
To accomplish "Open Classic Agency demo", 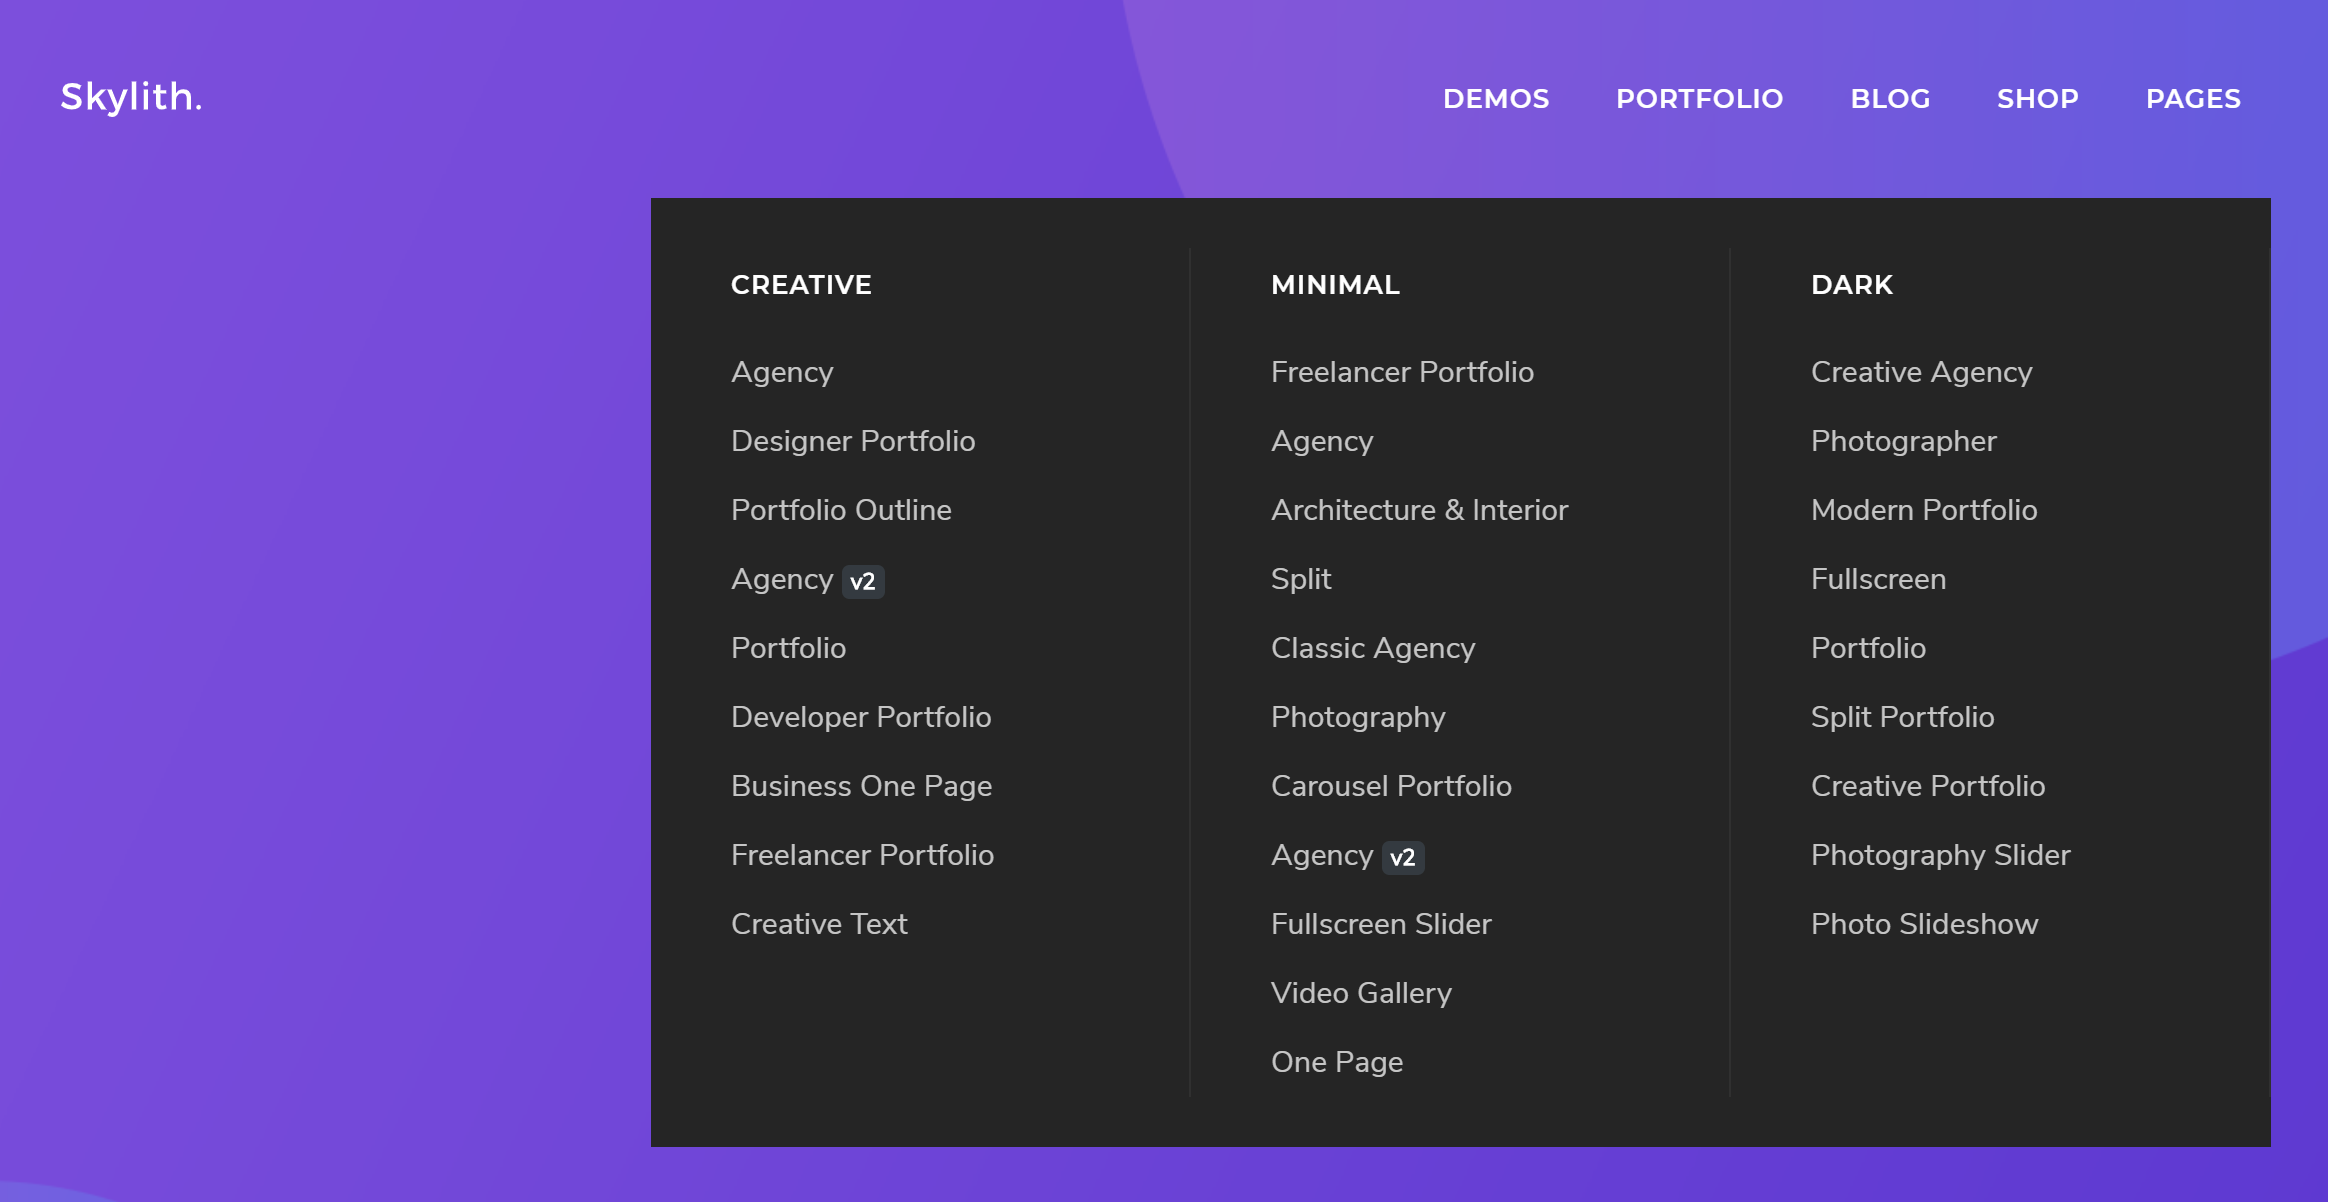I will click(1373, 648).
